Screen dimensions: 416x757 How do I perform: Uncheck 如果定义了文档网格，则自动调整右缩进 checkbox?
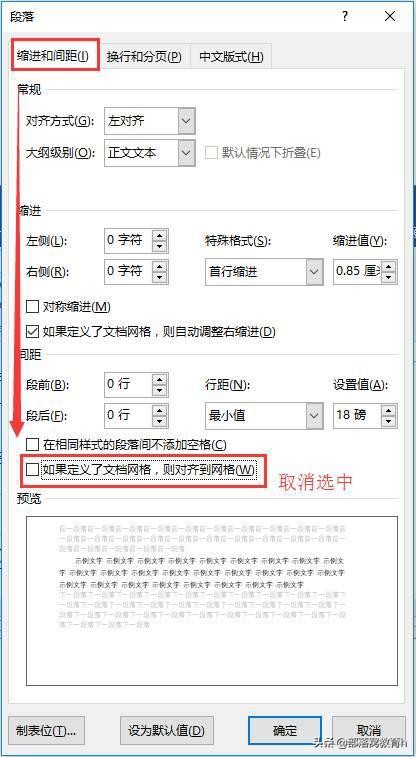[x=32, y=331]
